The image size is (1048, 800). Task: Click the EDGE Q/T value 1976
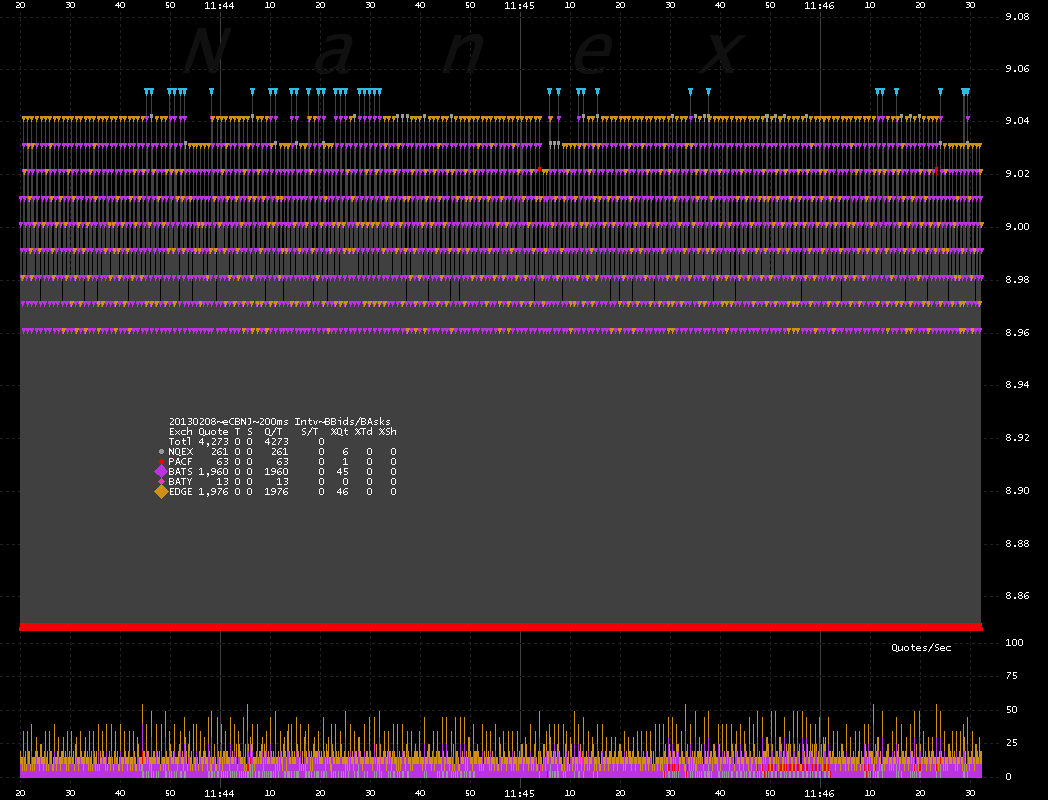(276, 492)
